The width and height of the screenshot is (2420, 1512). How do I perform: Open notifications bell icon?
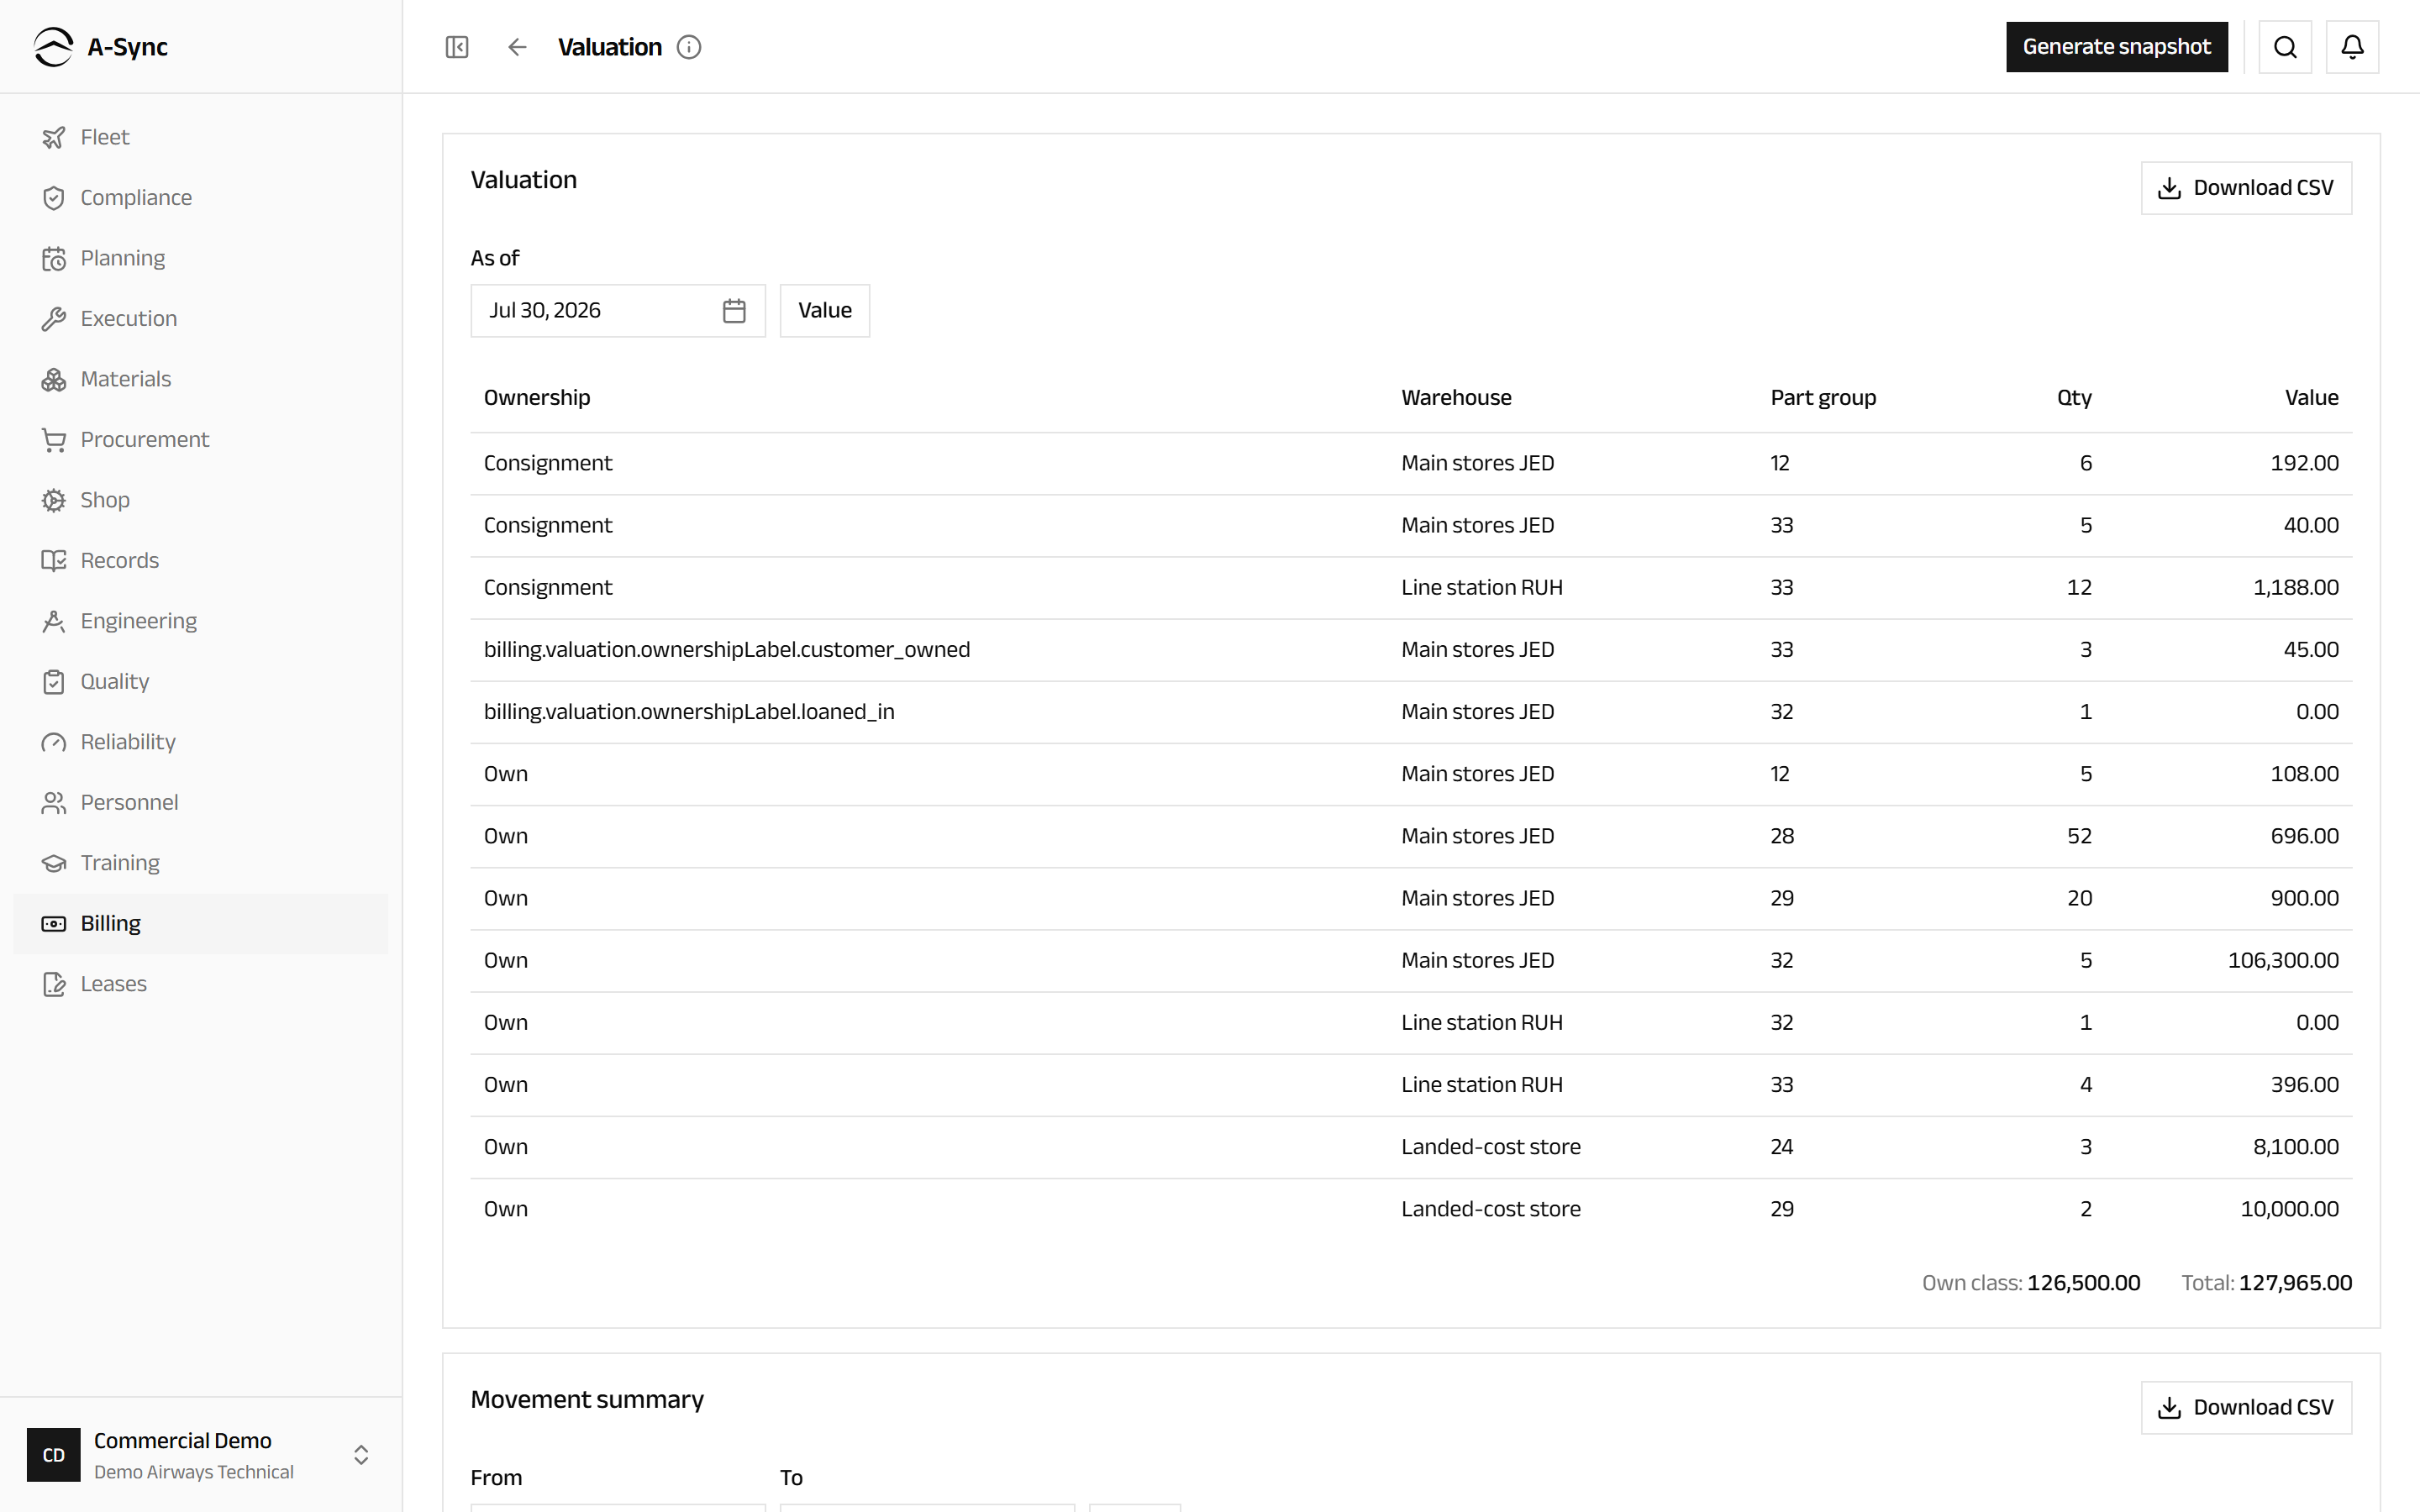(x=2352, y=47)
